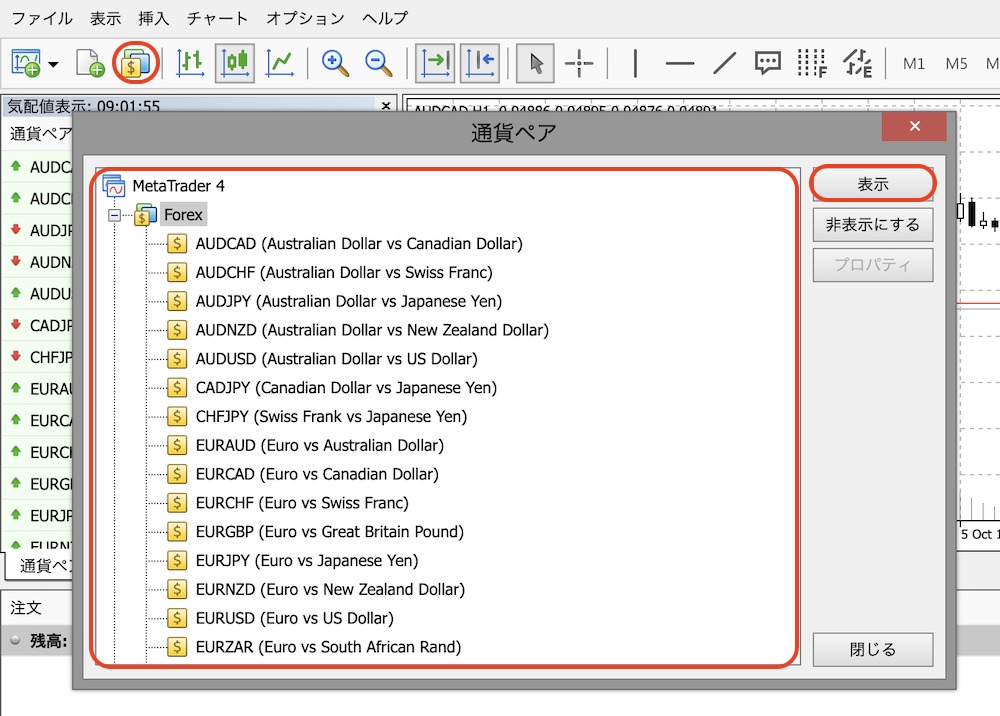Viewport: 1000px width, 716px height.
Task: Select AUDUSD (Australian Dollar vs US Dollar)
Action: pyautogui.click(x=322, y=359)
